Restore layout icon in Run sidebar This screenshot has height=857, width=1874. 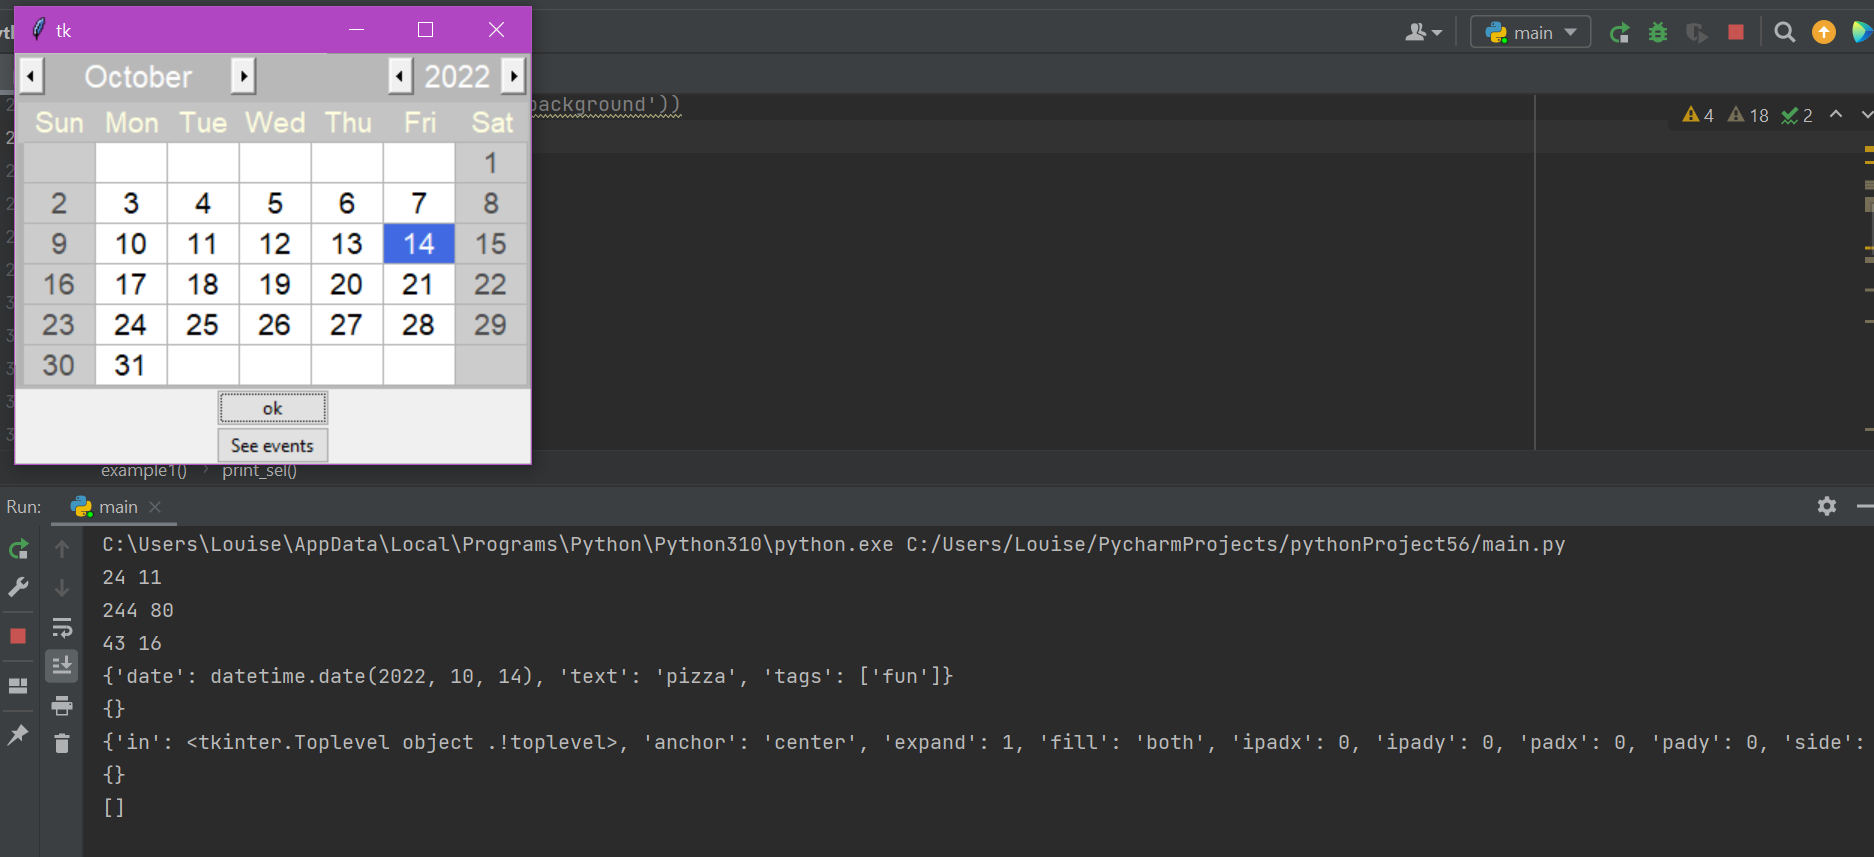(x=18, y=686)
